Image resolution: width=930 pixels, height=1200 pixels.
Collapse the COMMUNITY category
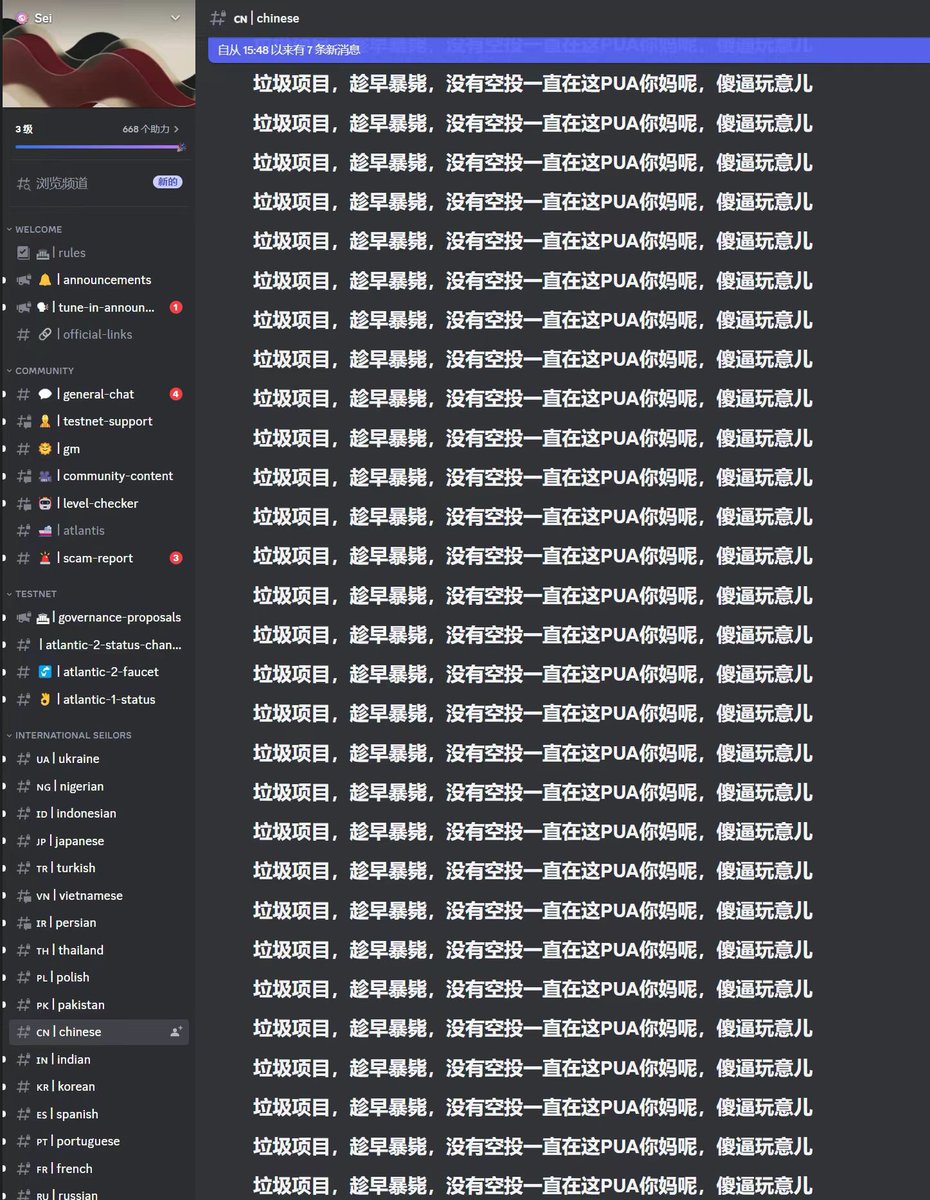point(44,371)
